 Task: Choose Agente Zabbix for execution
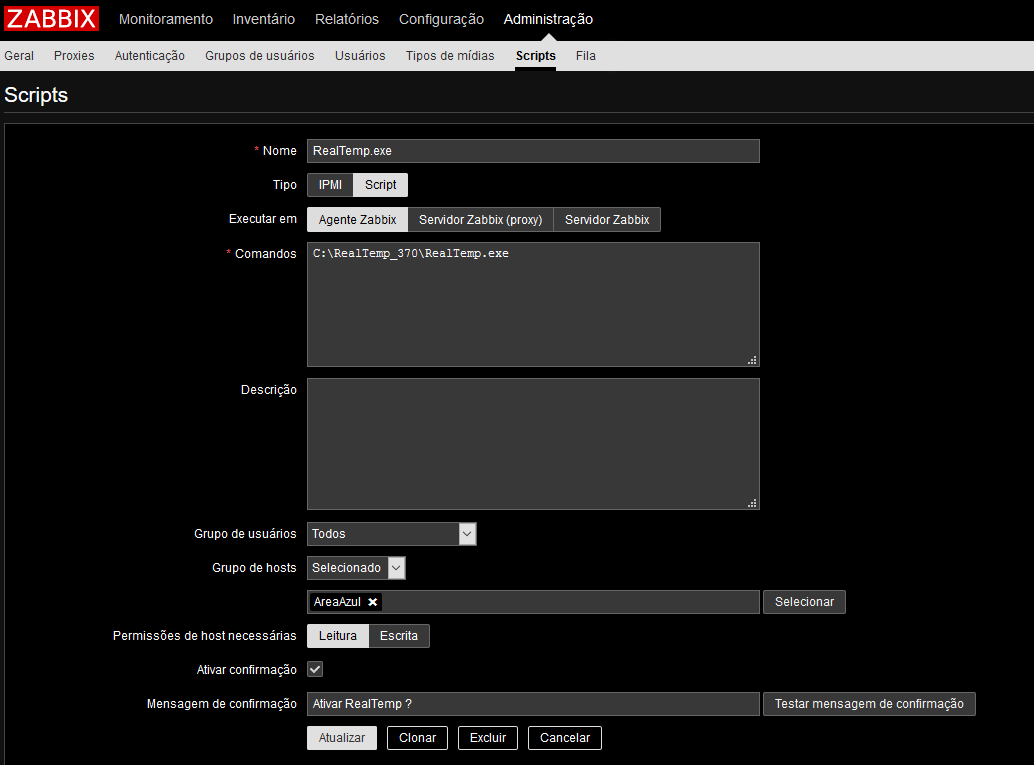[x=357, y=220]
